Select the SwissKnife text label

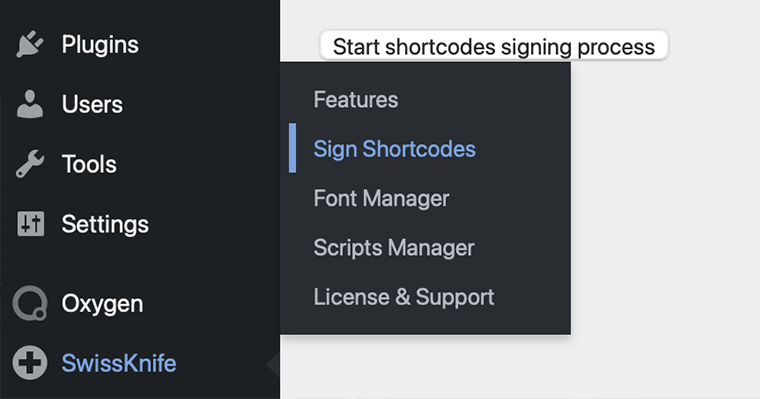[119, 363]
